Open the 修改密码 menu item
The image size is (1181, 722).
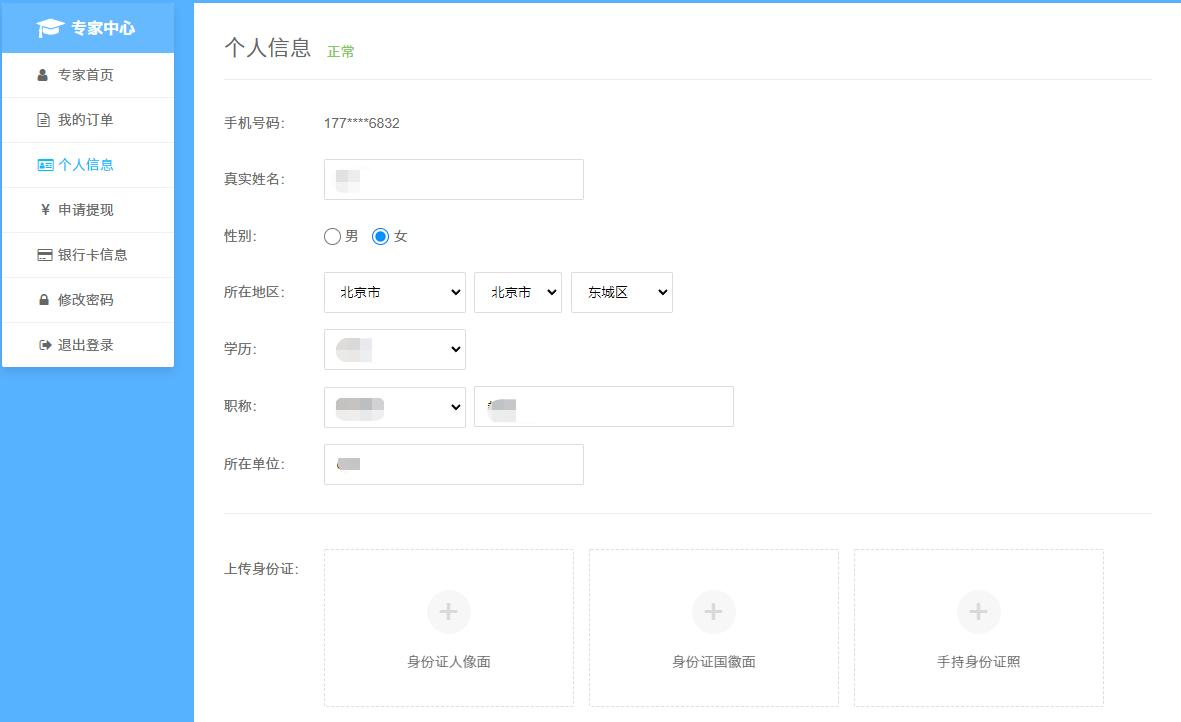click(88, 300)
